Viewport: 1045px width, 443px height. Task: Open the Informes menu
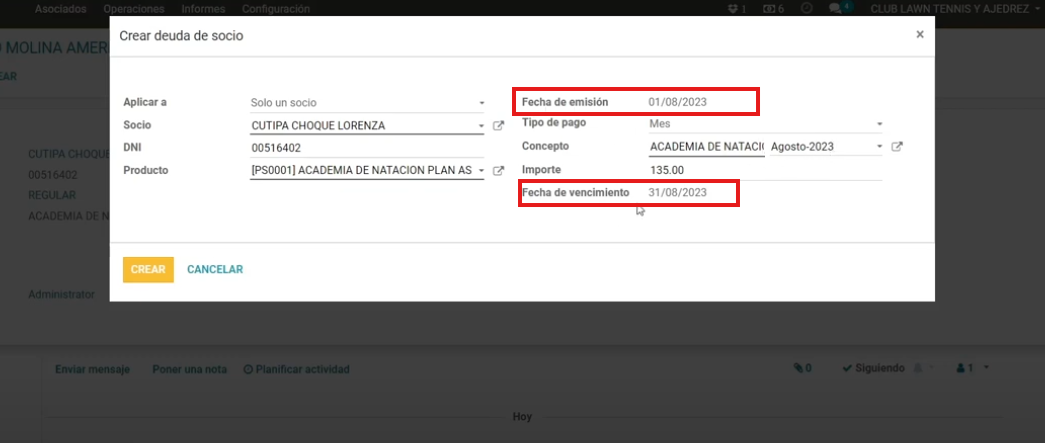coord(203,9)
